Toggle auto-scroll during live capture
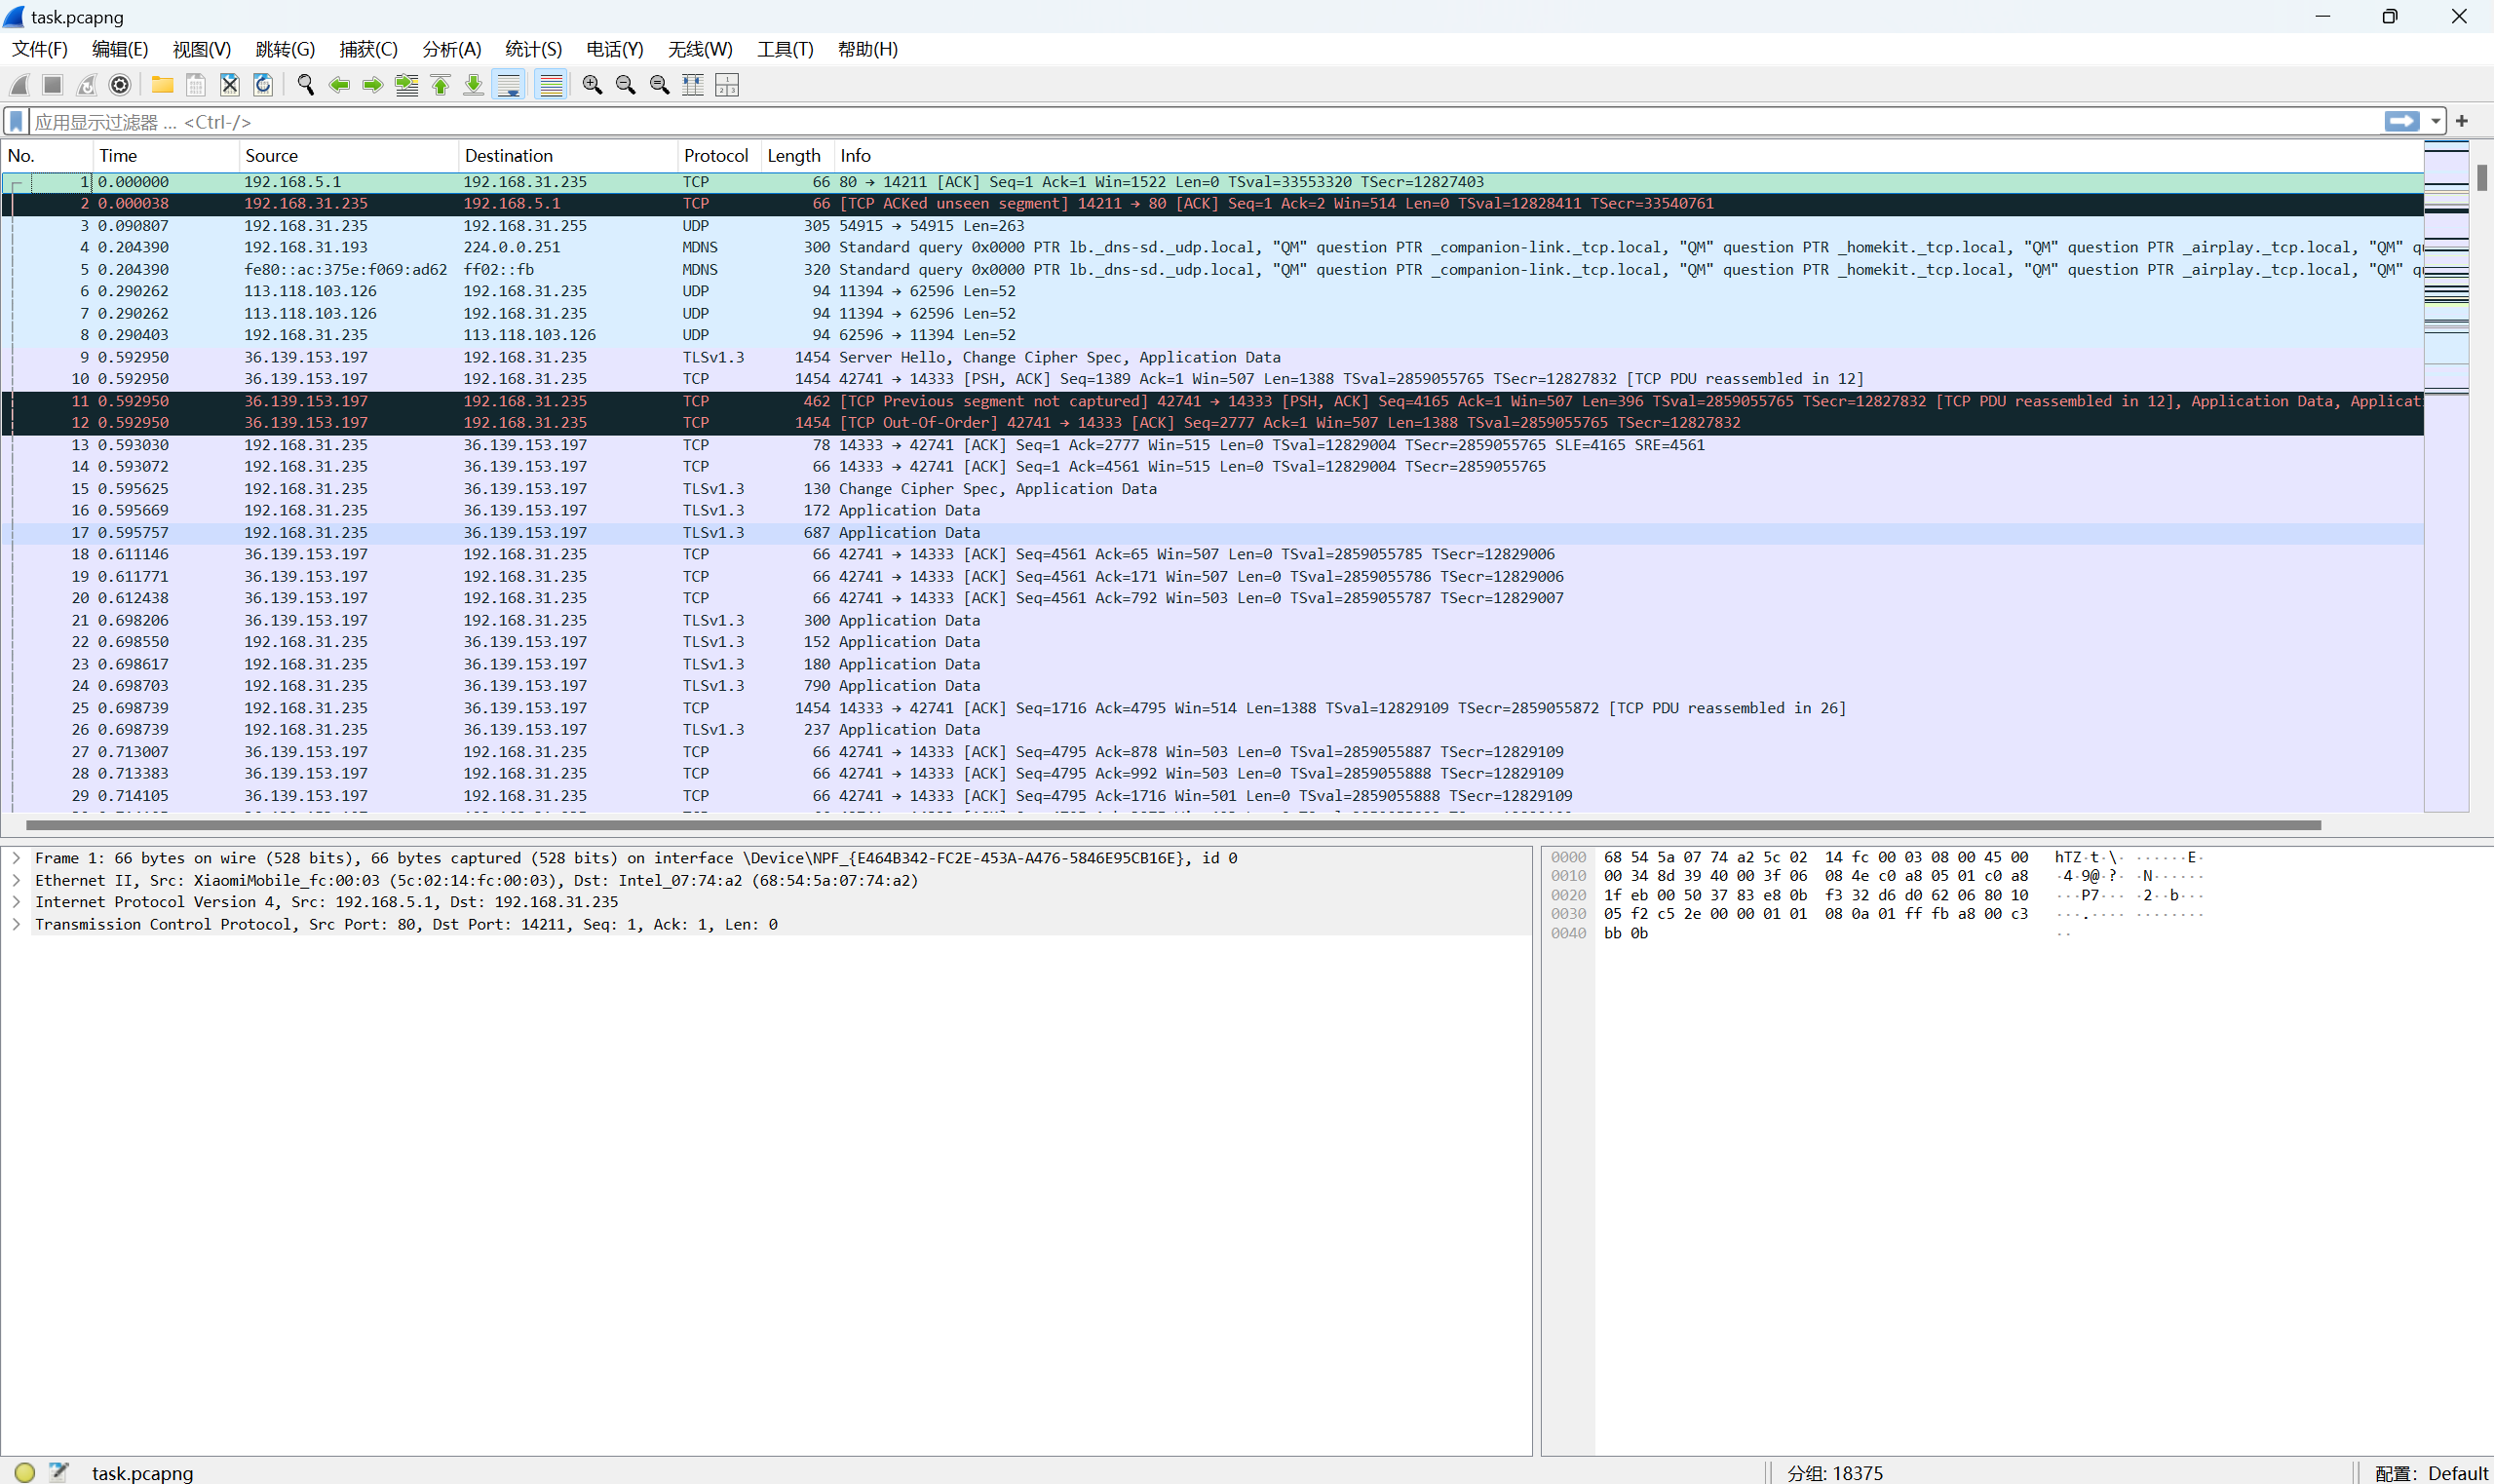This screenshot has width=2494, height=1484. (x=509, y=85)
